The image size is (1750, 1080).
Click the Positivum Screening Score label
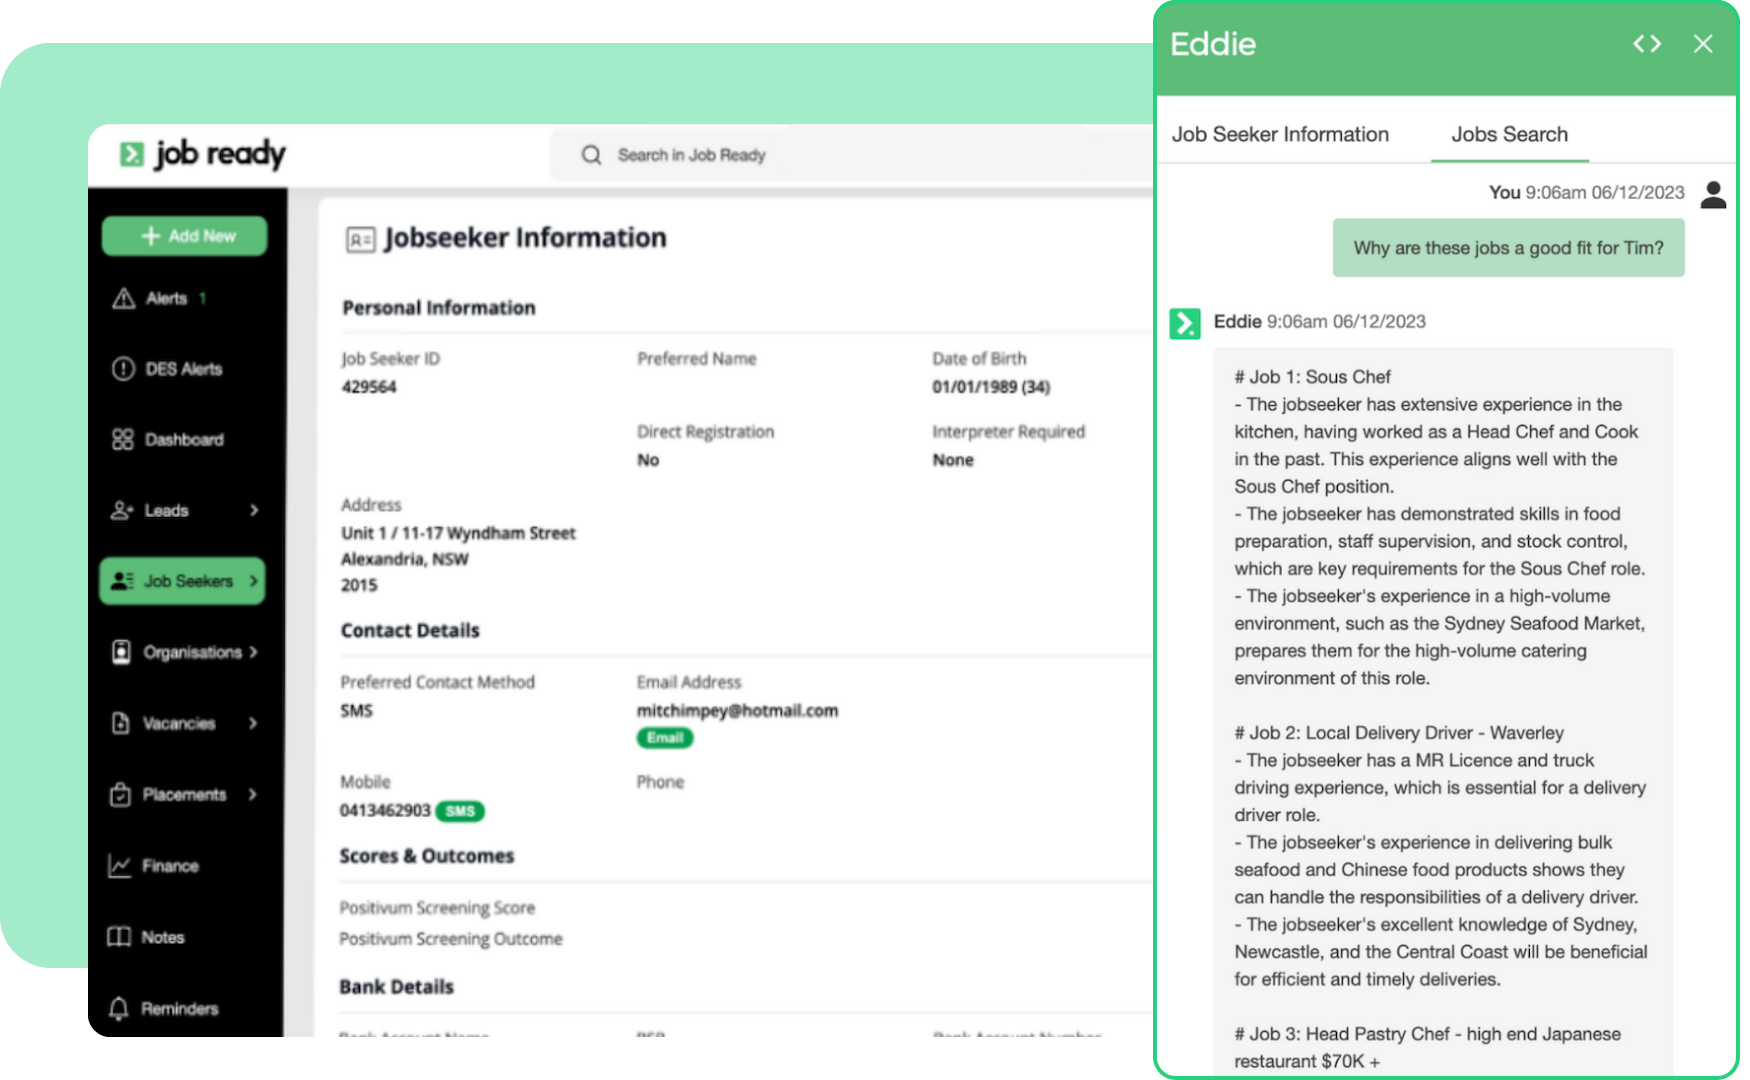pos(437,908)
